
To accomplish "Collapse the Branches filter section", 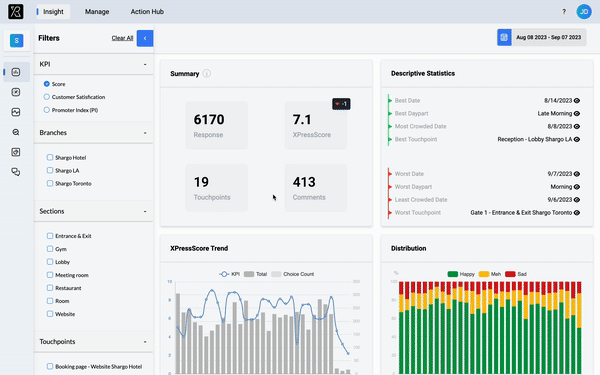I will pos(145,133).
